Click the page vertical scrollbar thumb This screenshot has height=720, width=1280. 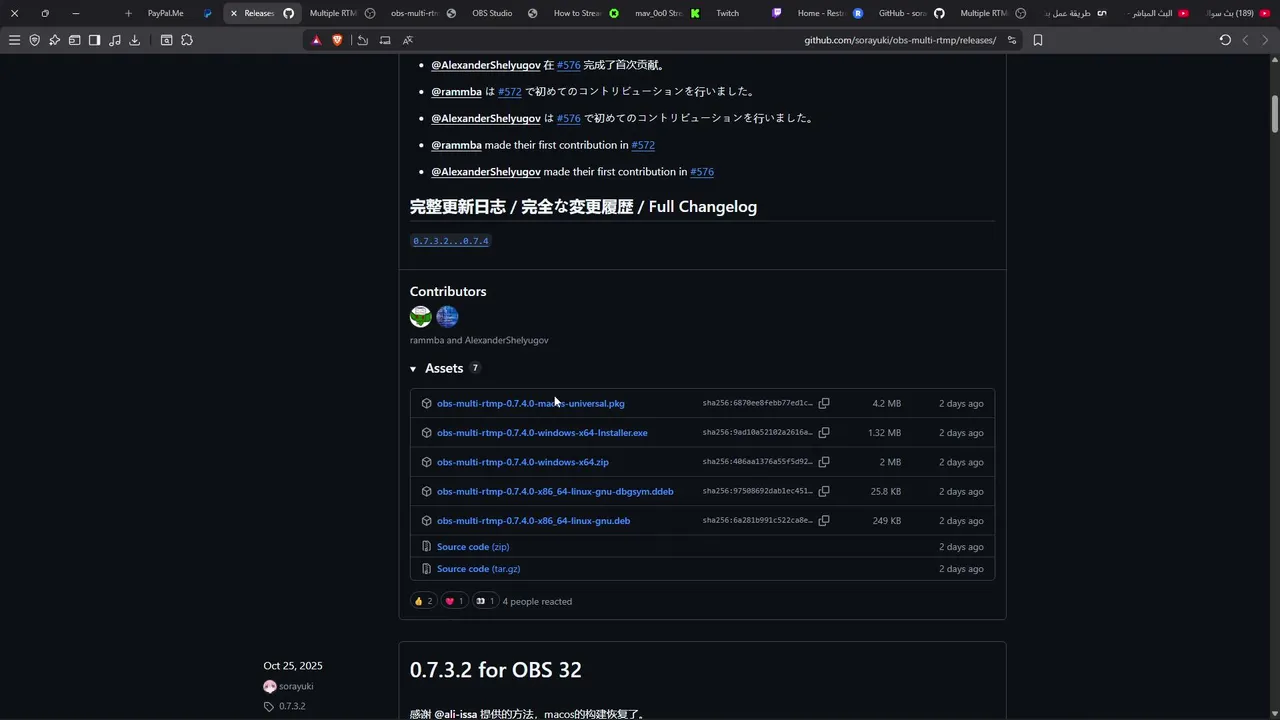1275,114
